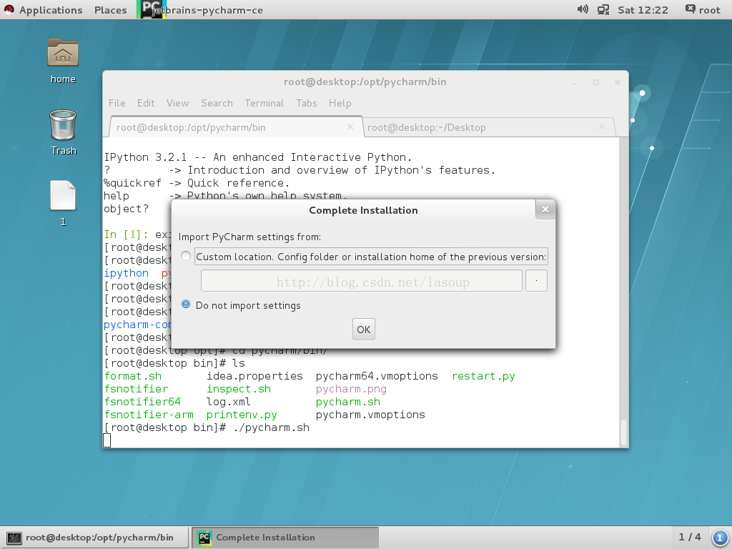Click pycharm64.vmoptions in terminal listing
Screen dimensions: 732x549
click(377, 376)
